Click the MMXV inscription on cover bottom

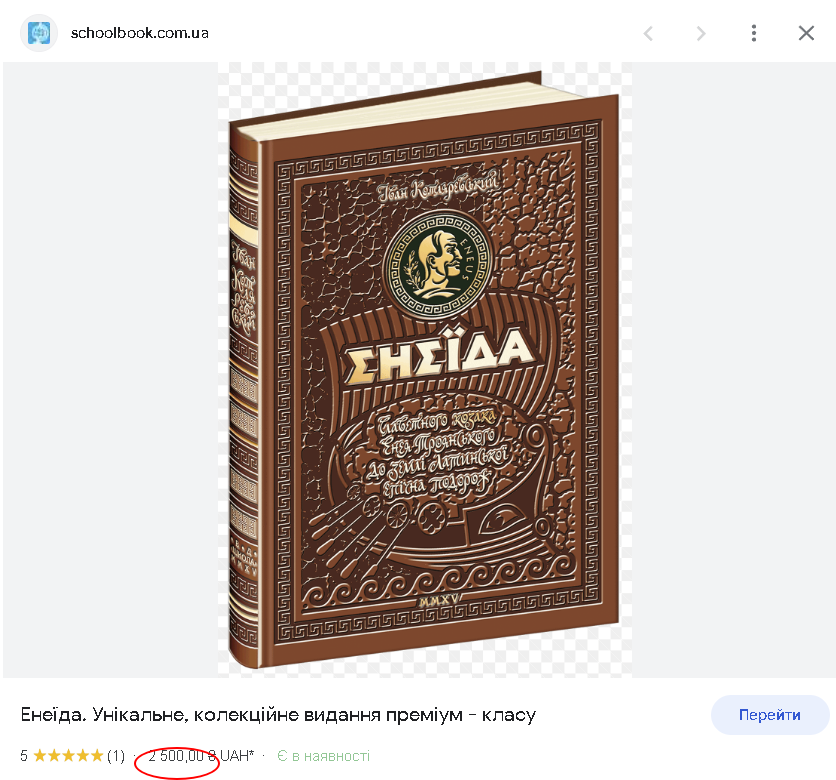438,601
